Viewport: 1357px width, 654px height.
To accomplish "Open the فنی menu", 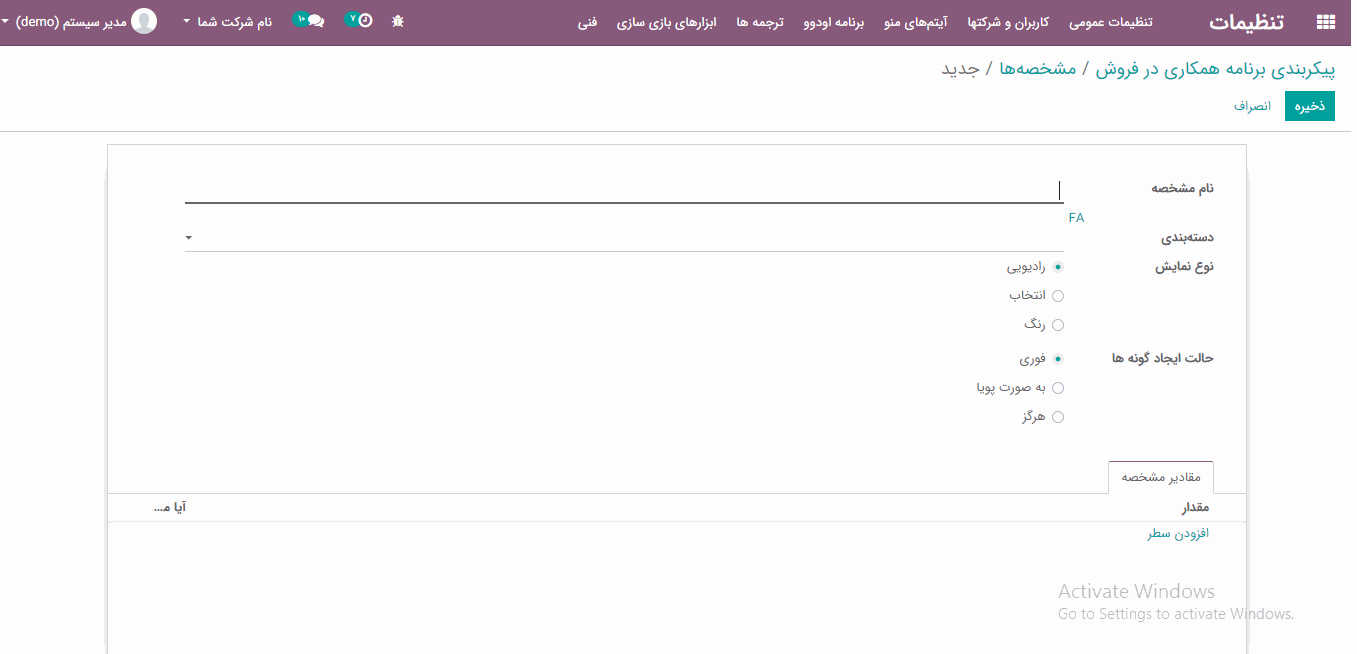I will pyautogui.click(x=587, y=21).
